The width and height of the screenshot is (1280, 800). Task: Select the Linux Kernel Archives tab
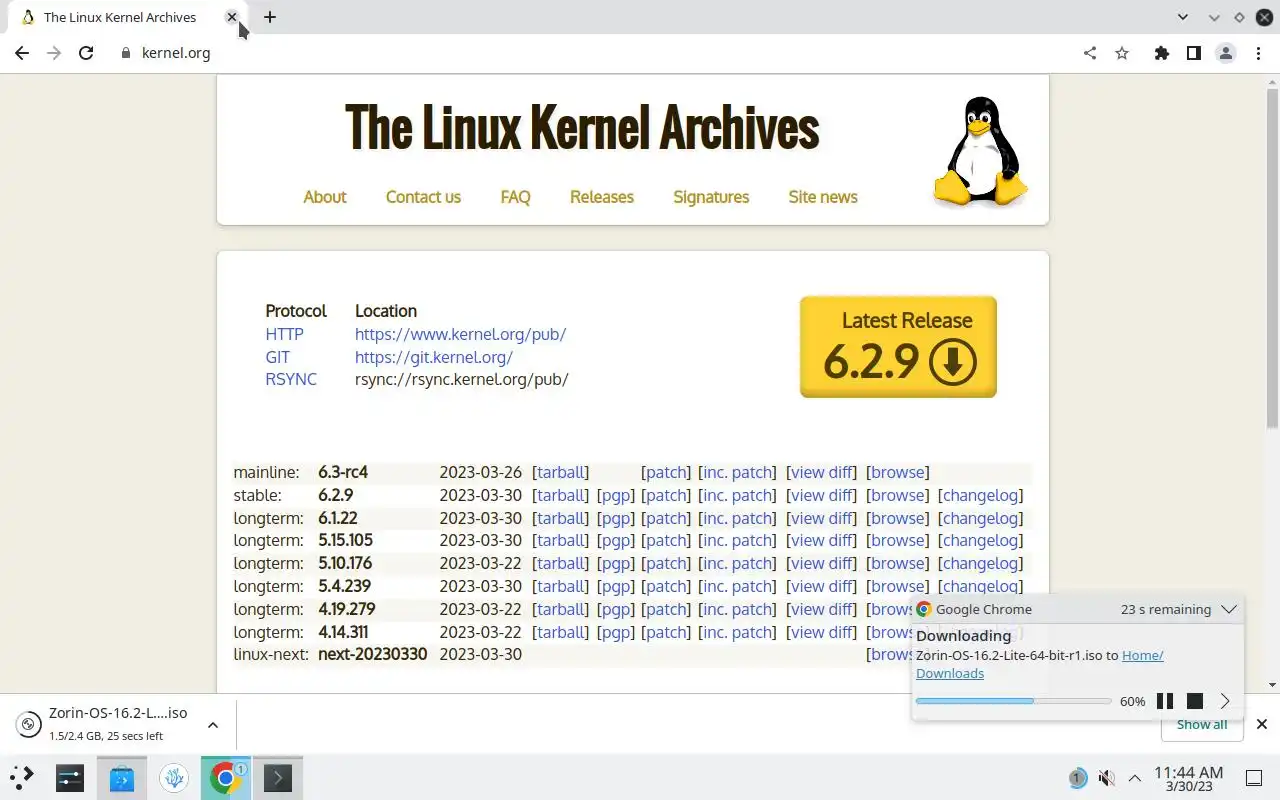pyautogui.click(x=120, y=17)
